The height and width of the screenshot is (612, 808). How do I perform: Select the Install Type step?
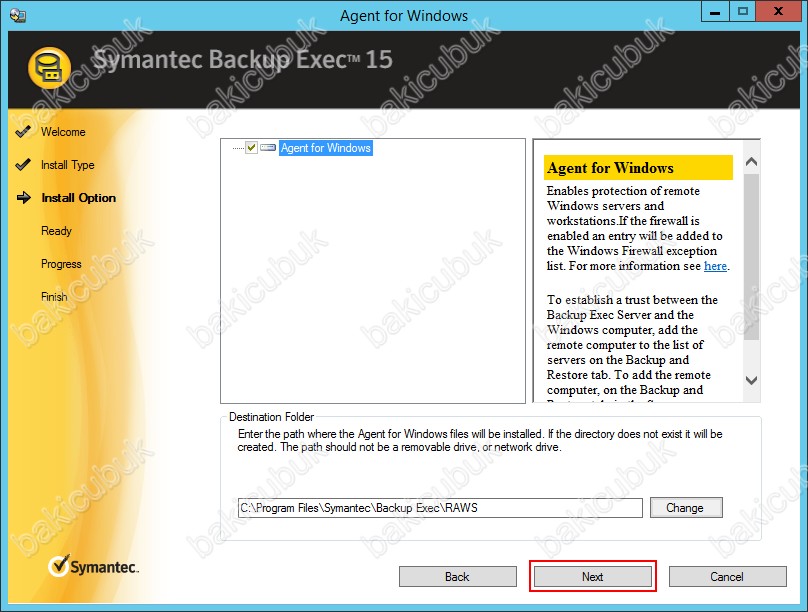[68, 165]
